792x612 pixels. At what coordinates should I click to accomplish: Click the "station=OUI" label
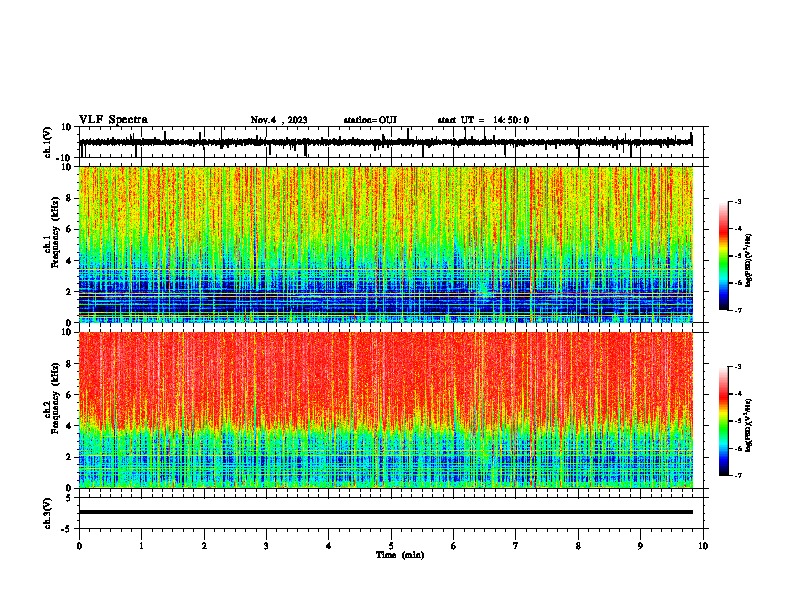370,120
